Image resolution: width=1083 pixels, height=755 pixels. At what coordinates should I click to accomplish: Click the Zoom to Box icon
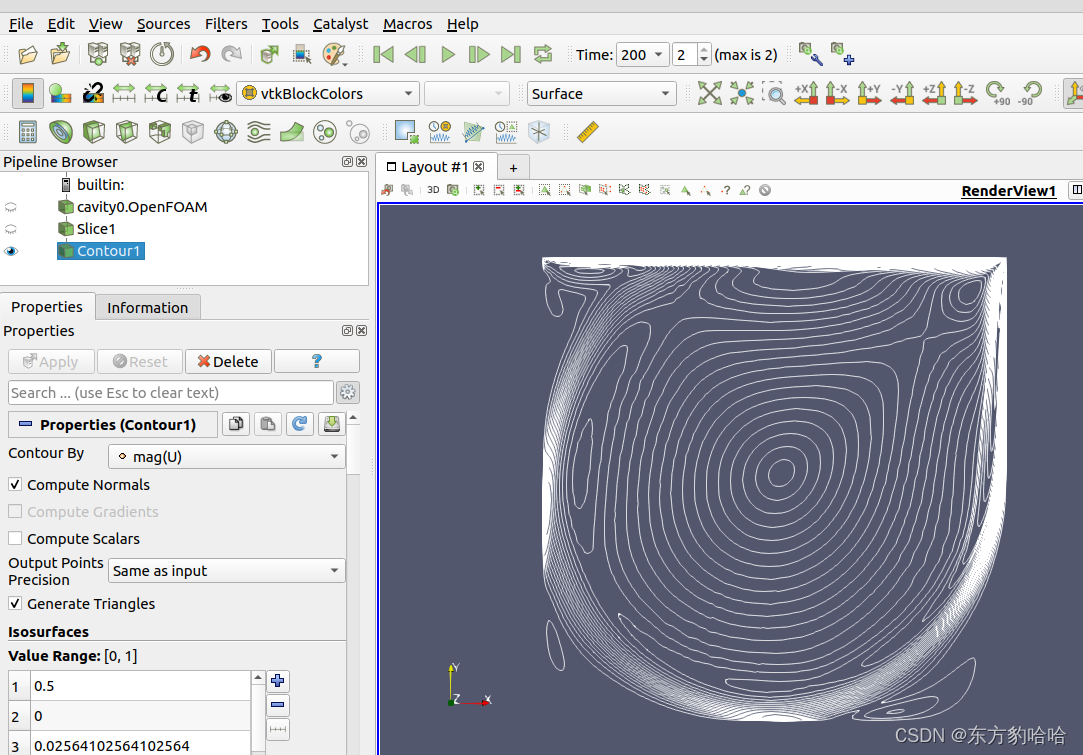coord(774,94)
